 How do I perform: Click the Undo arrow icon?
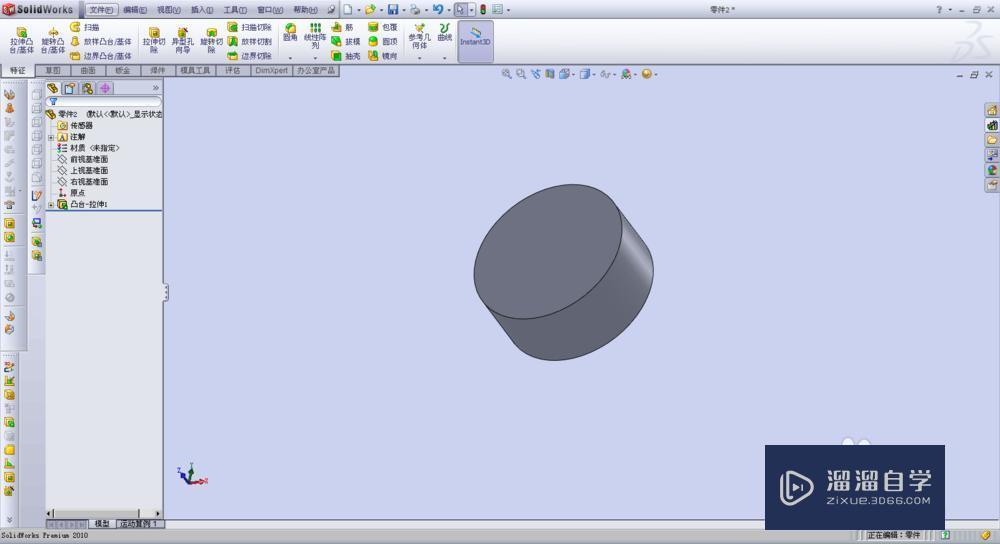pyautogui.click(x=438, y=10)
